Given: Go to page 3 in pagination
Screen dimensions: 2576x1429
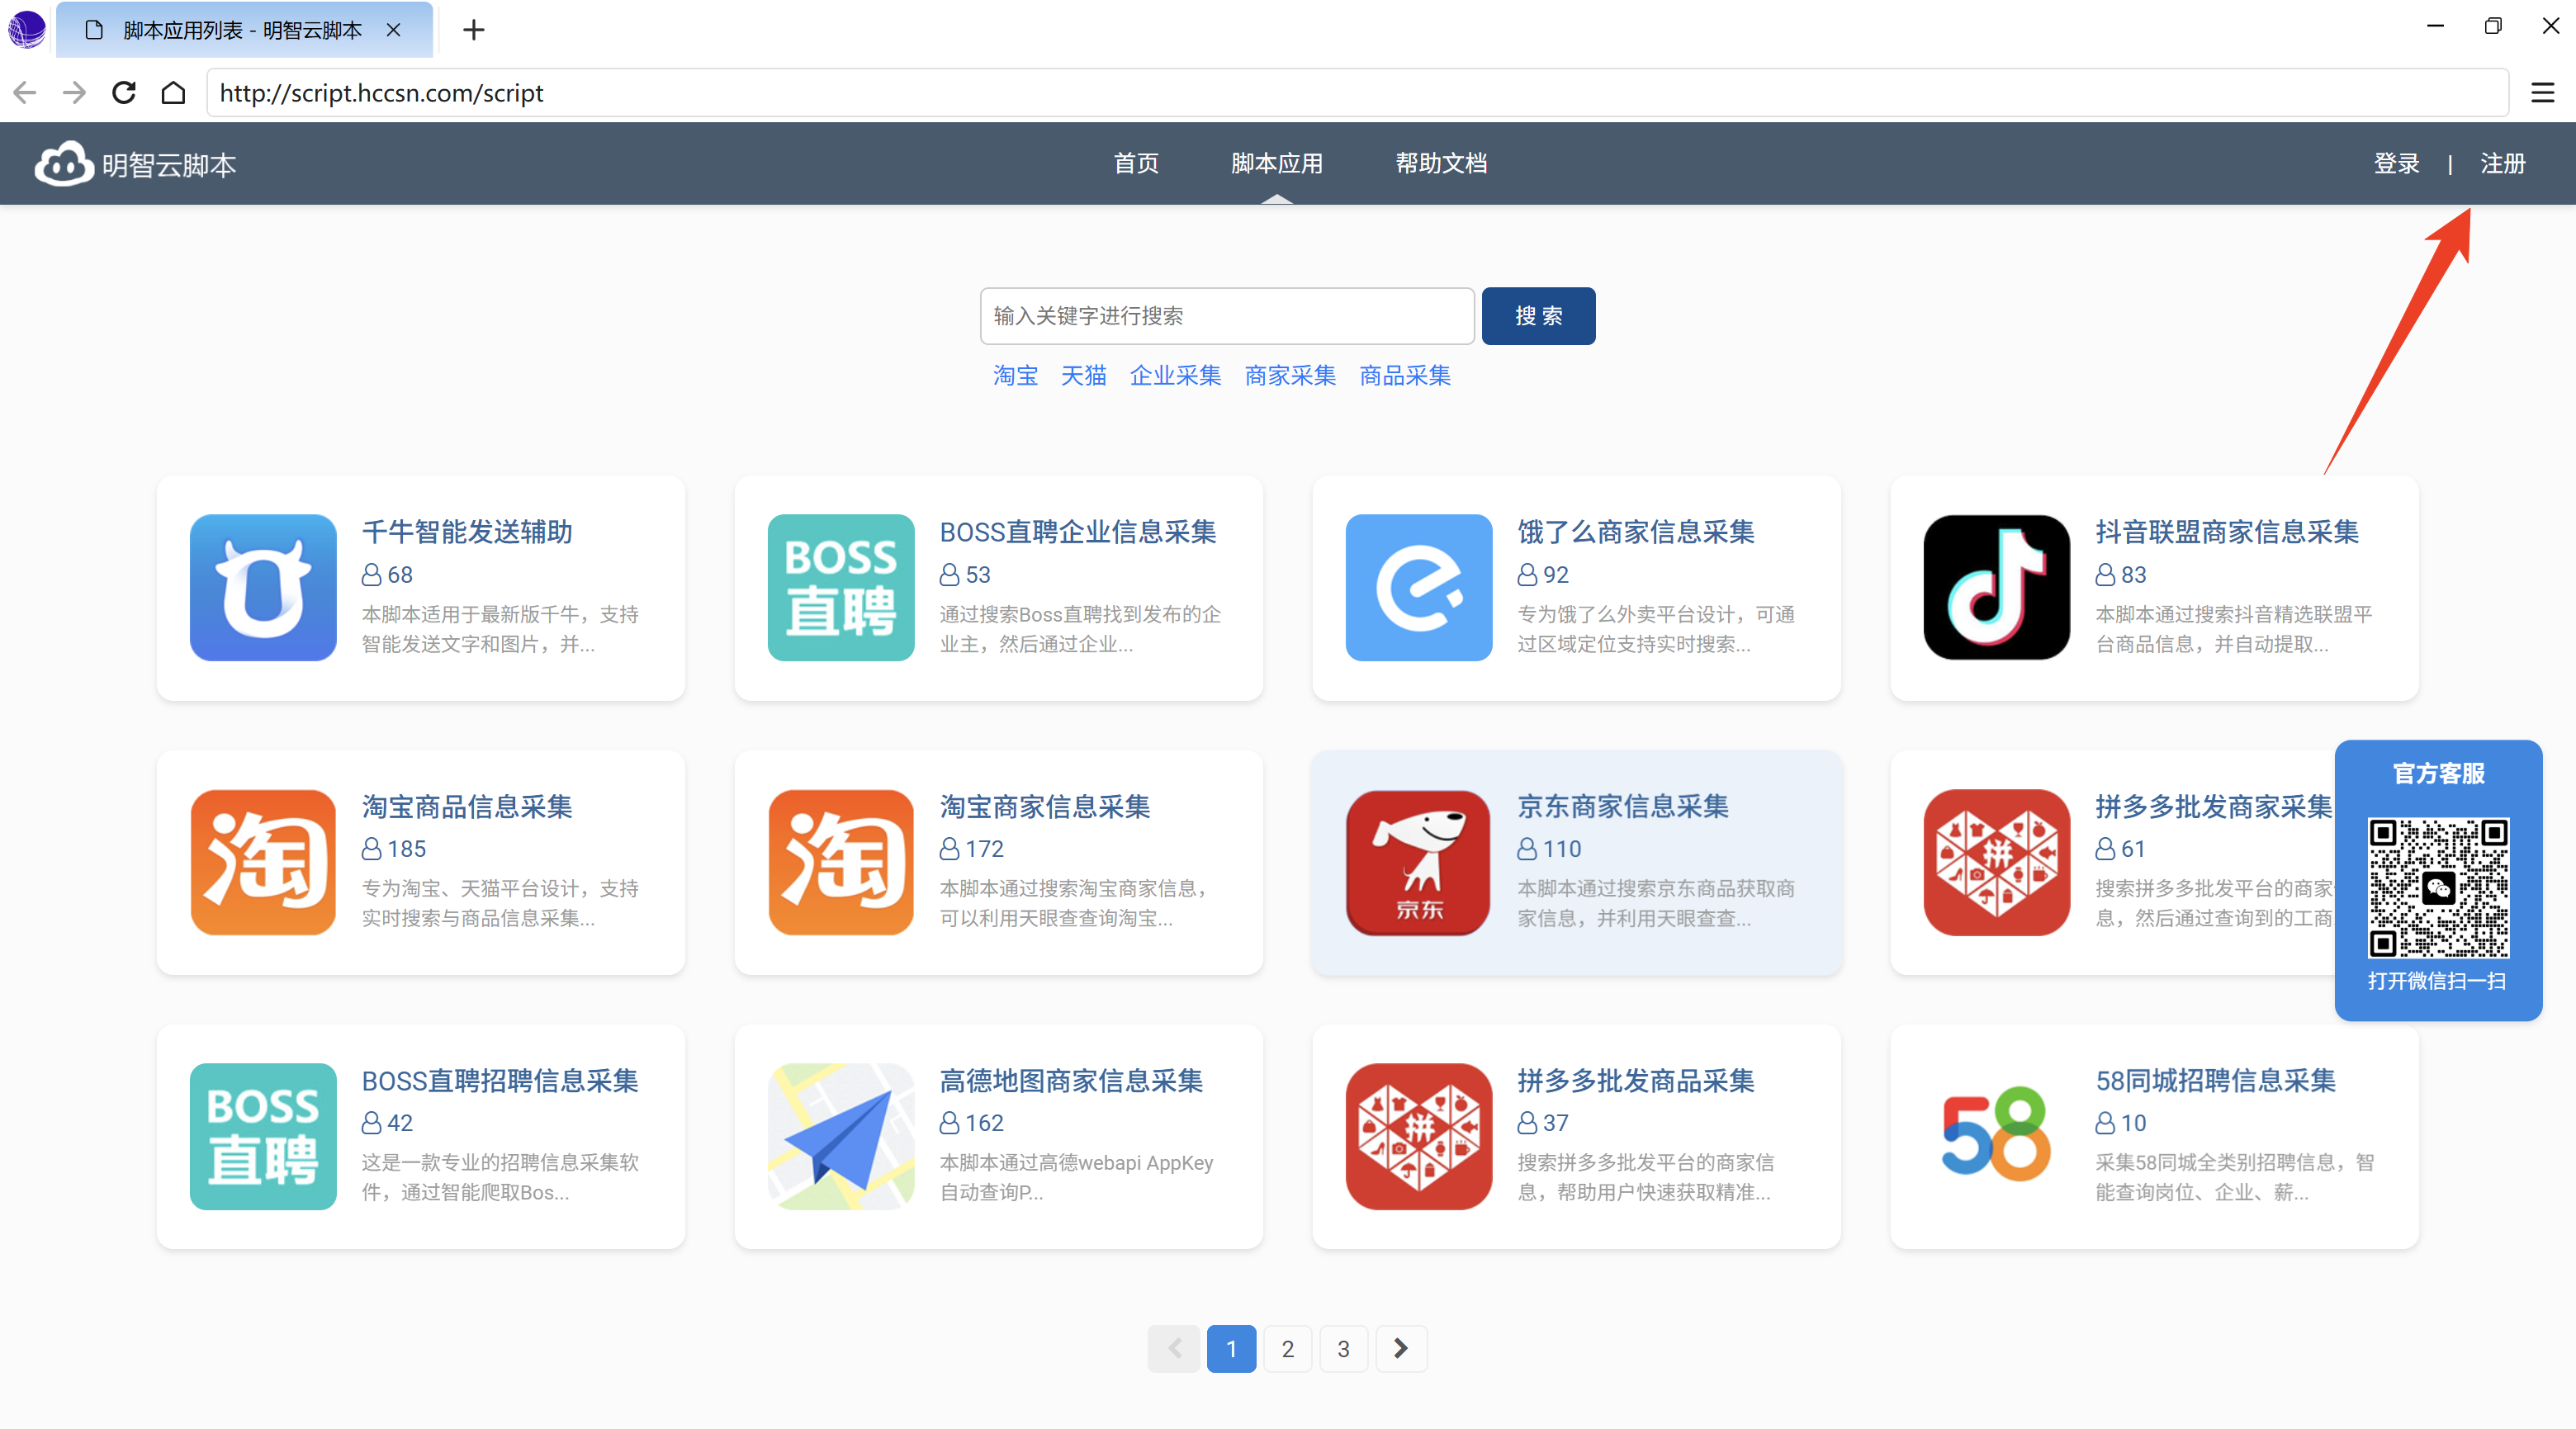Looking at the screenshot, I should (x=1344, y=1349).
